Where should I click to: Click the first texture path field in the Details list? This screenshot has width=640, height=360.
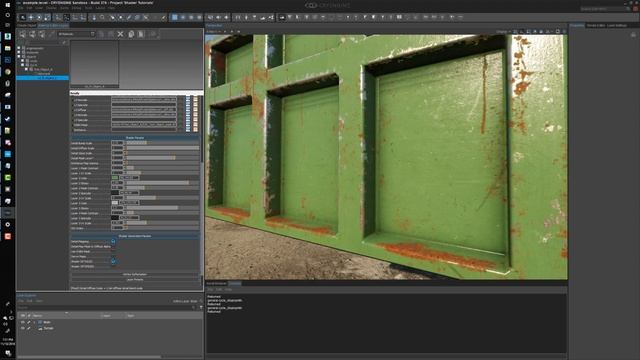[144, 100]
